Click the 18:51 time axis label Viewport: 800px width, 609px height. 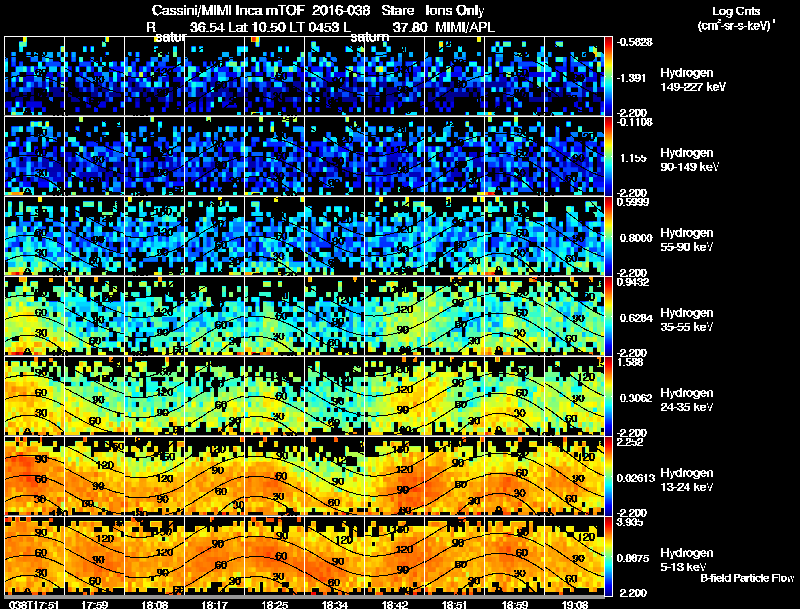click(x=455, y=604)
